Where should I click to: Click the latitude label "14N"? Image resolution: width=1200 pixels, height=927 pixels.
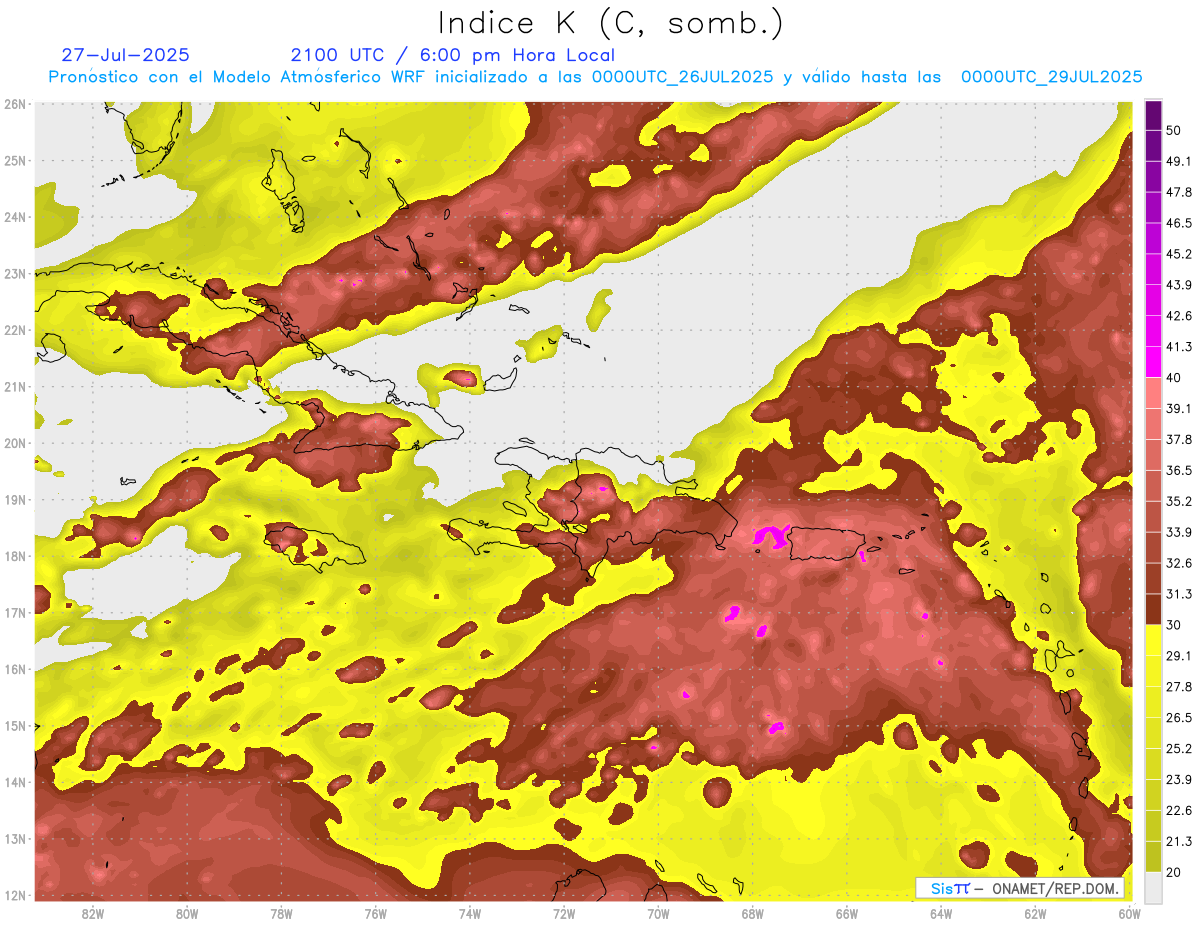(x=15, y=782)
